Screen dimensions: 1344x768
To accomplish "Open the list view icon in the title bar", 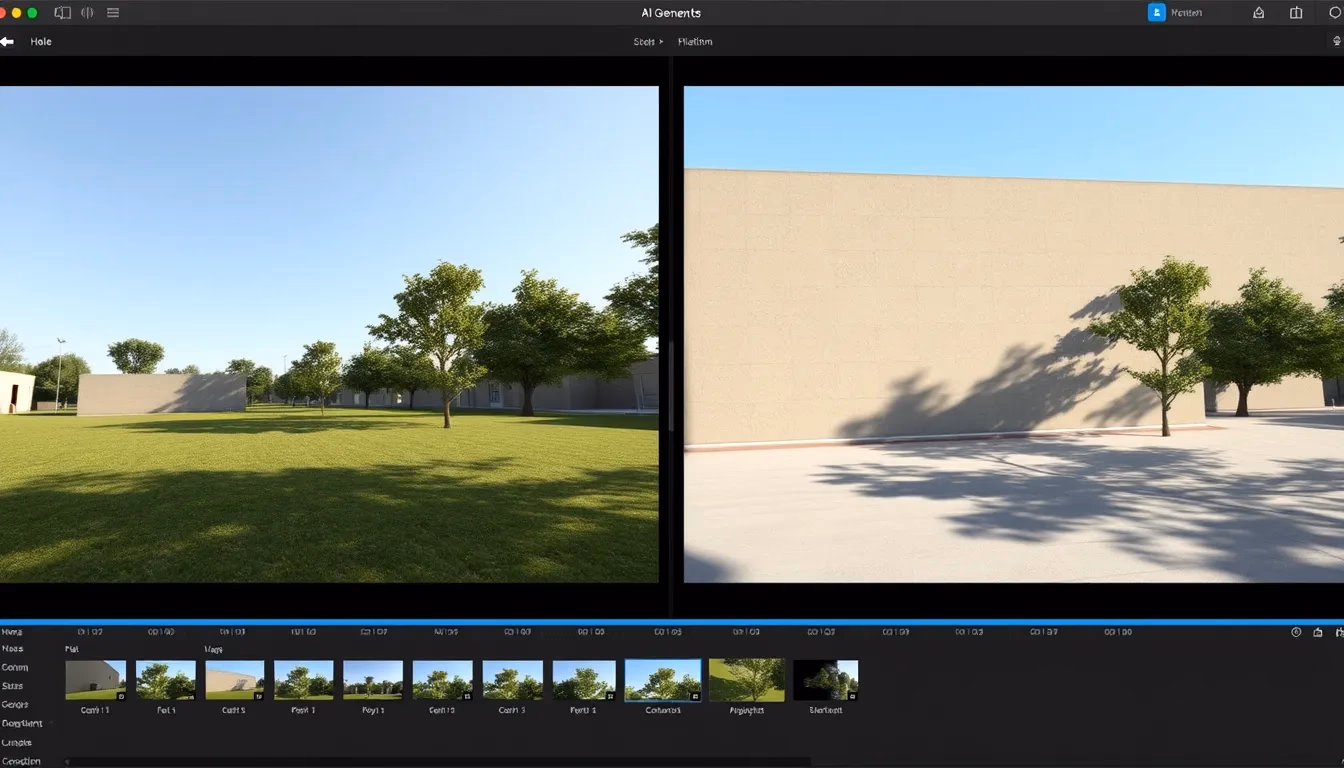I will click(x=113, y=13).
